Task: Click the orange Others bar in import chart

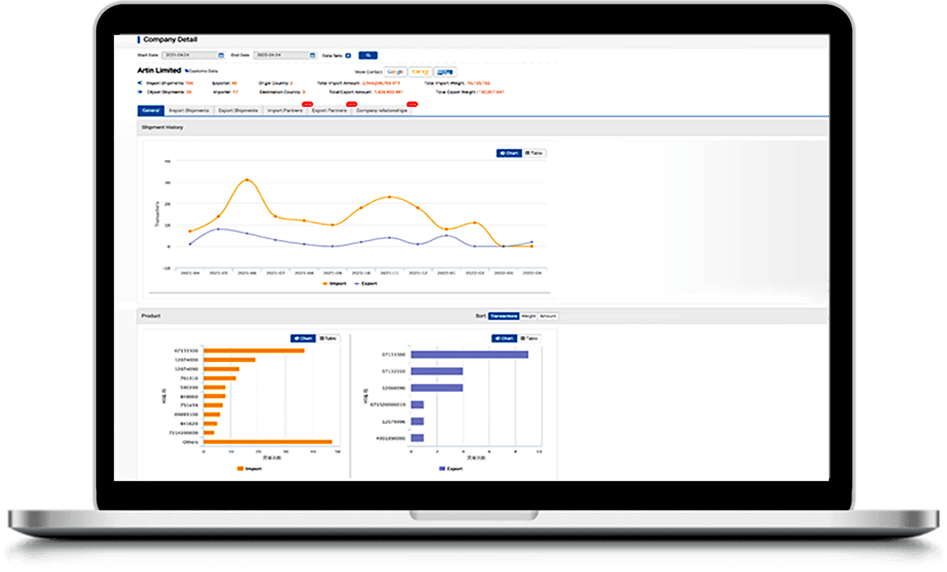Action: pyautogui.click(x=267, y=441)
